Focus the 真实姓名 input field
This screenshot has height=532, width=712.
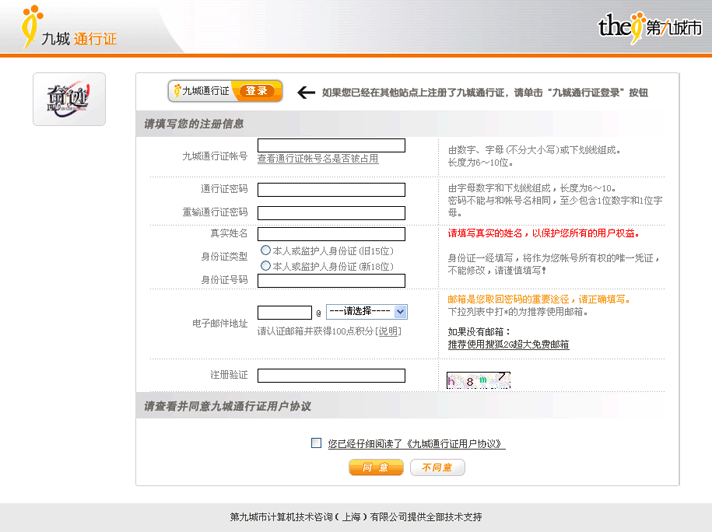(x=331, y=234)
